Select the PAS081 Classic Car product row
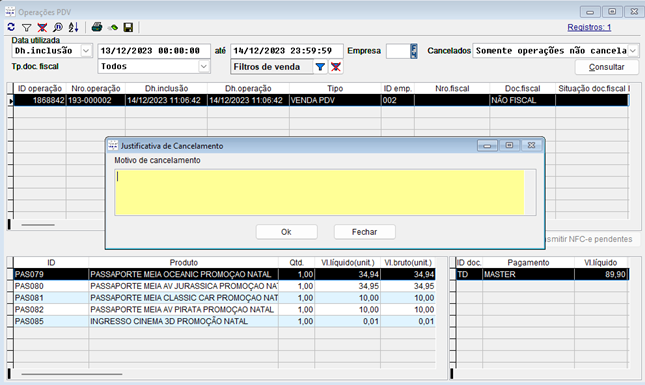Screen dimensions: 645x385 tap(225, 298)
